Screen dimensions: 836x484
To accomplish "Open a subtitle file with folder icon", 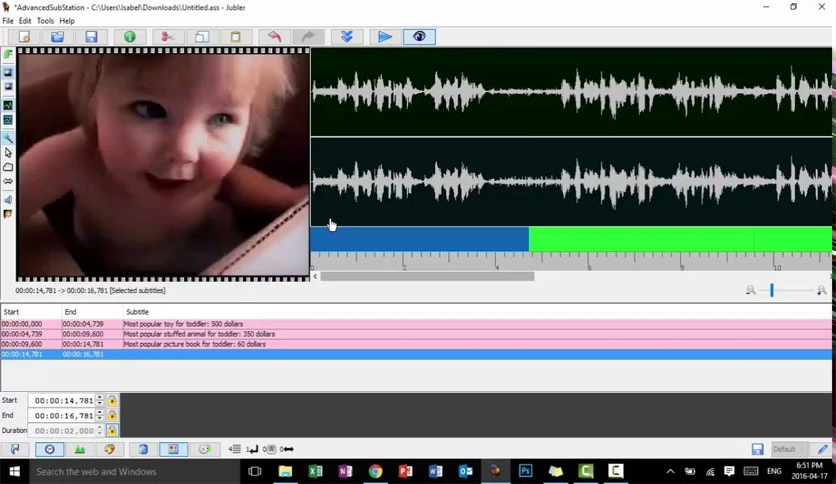I will (x=58, y=37).
